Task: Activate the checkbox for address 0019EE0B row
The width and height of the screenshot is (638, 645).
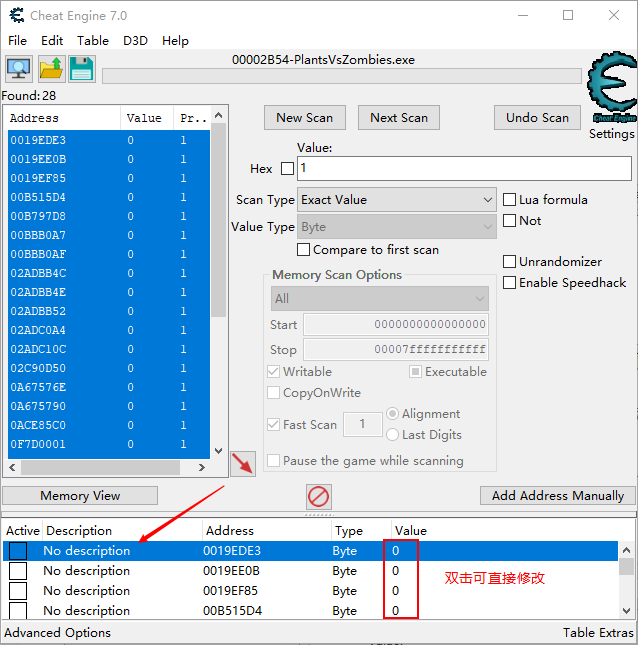Action: [x=18, y=571]
